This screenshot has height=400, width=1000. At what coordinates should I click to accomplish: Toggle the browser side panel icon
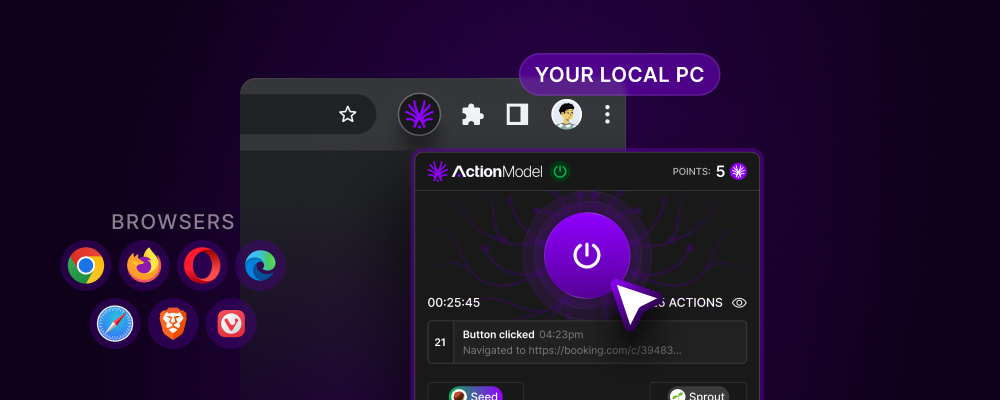[x=517, y=115]
